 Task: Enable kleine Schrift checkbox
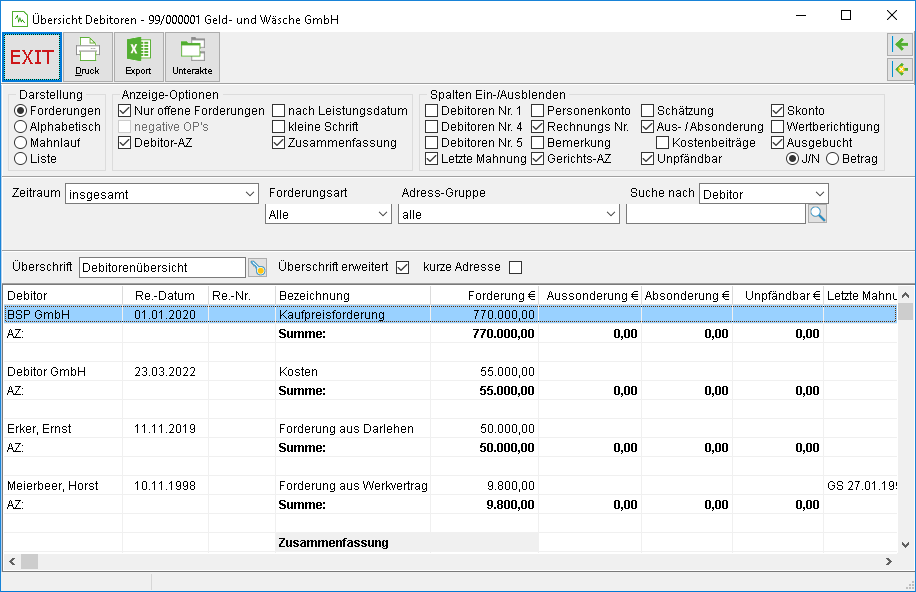pyautogui.click(x=279, y=126)
